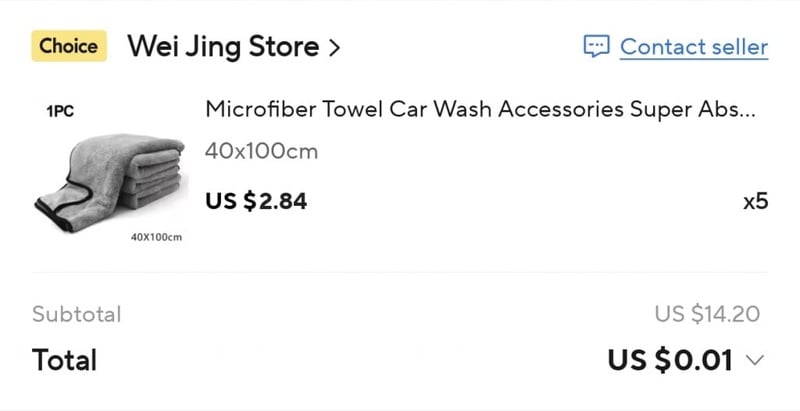The image size is (800, 411).
Task: Click the yellow Choice badge
Action: [x=69, y=46]
